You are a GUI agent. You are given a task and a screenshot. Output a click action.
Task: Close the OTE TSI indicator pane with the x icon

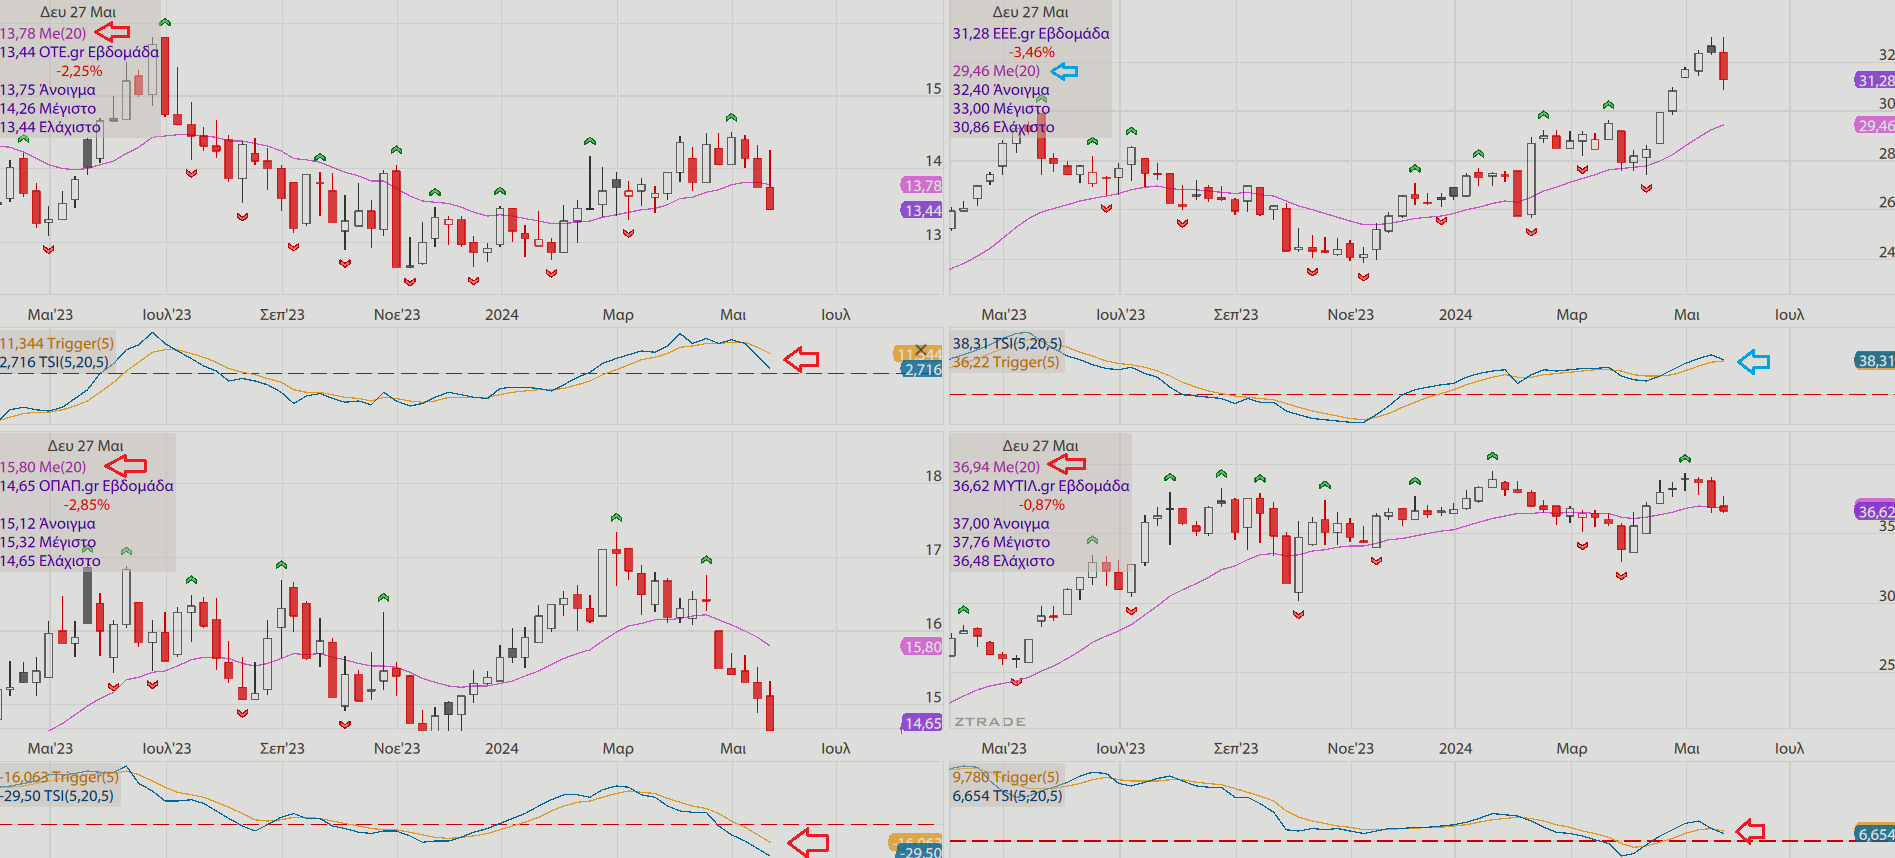(921, 350)
